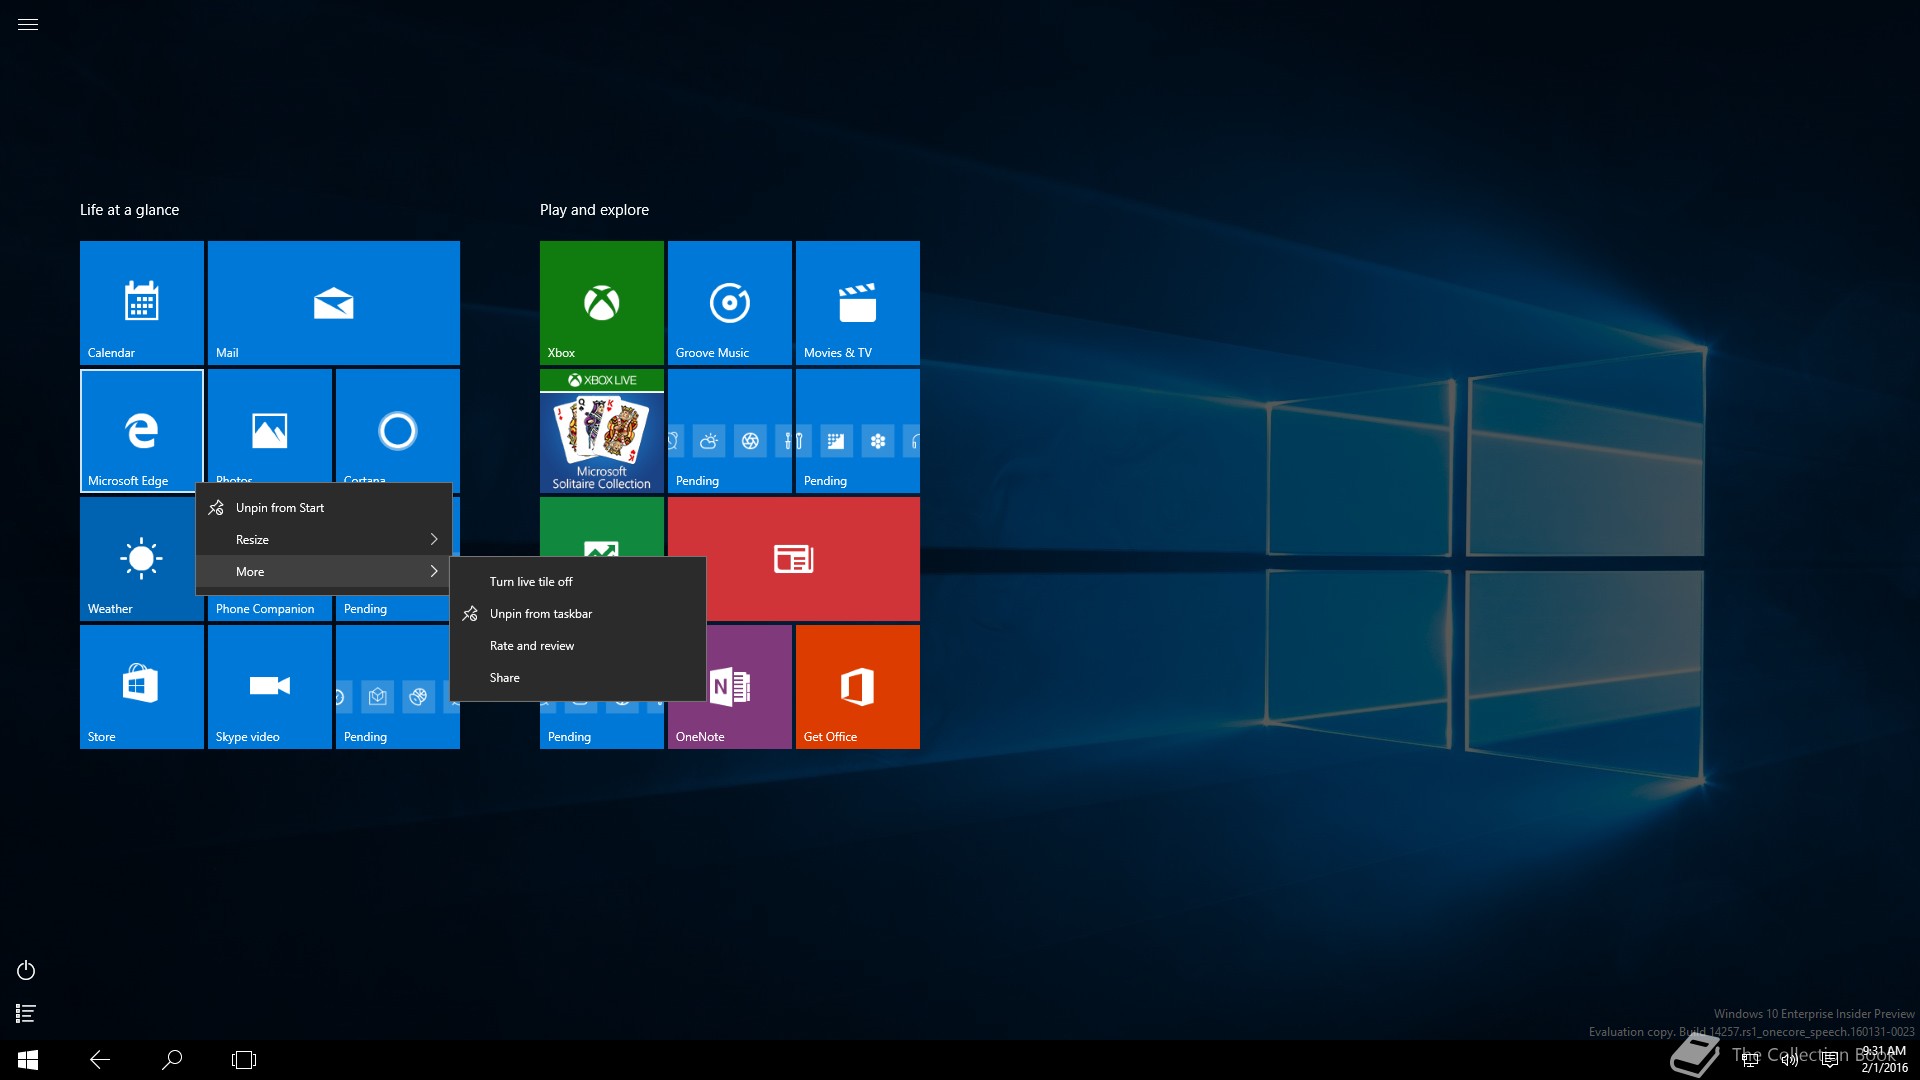Select Share in the submenu

(x=578, y=678)
